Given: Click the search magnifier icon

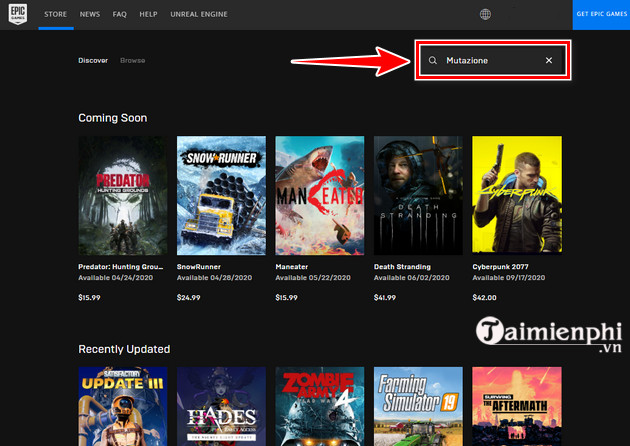Looking at the screenshot, I should point(433,60).
